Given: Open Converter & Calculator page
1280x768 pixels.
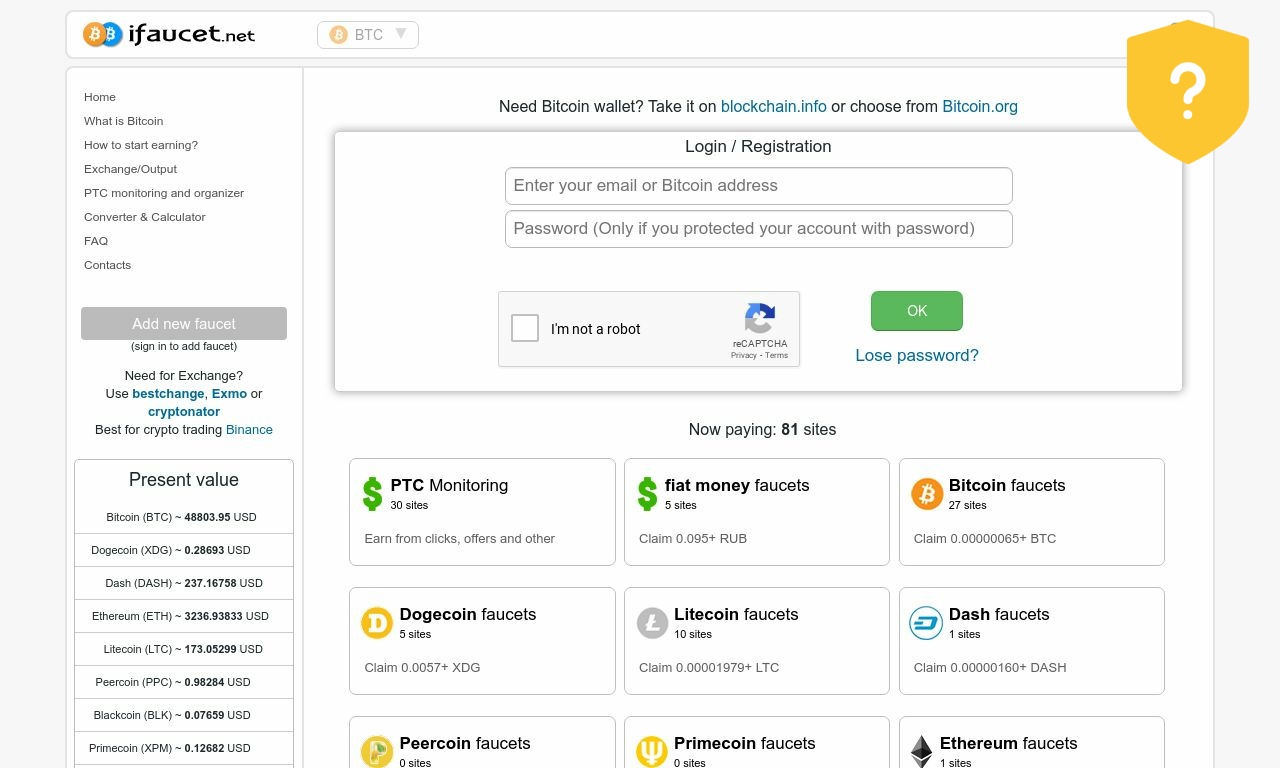Looking at the screenshot, I should pos(145,217).
